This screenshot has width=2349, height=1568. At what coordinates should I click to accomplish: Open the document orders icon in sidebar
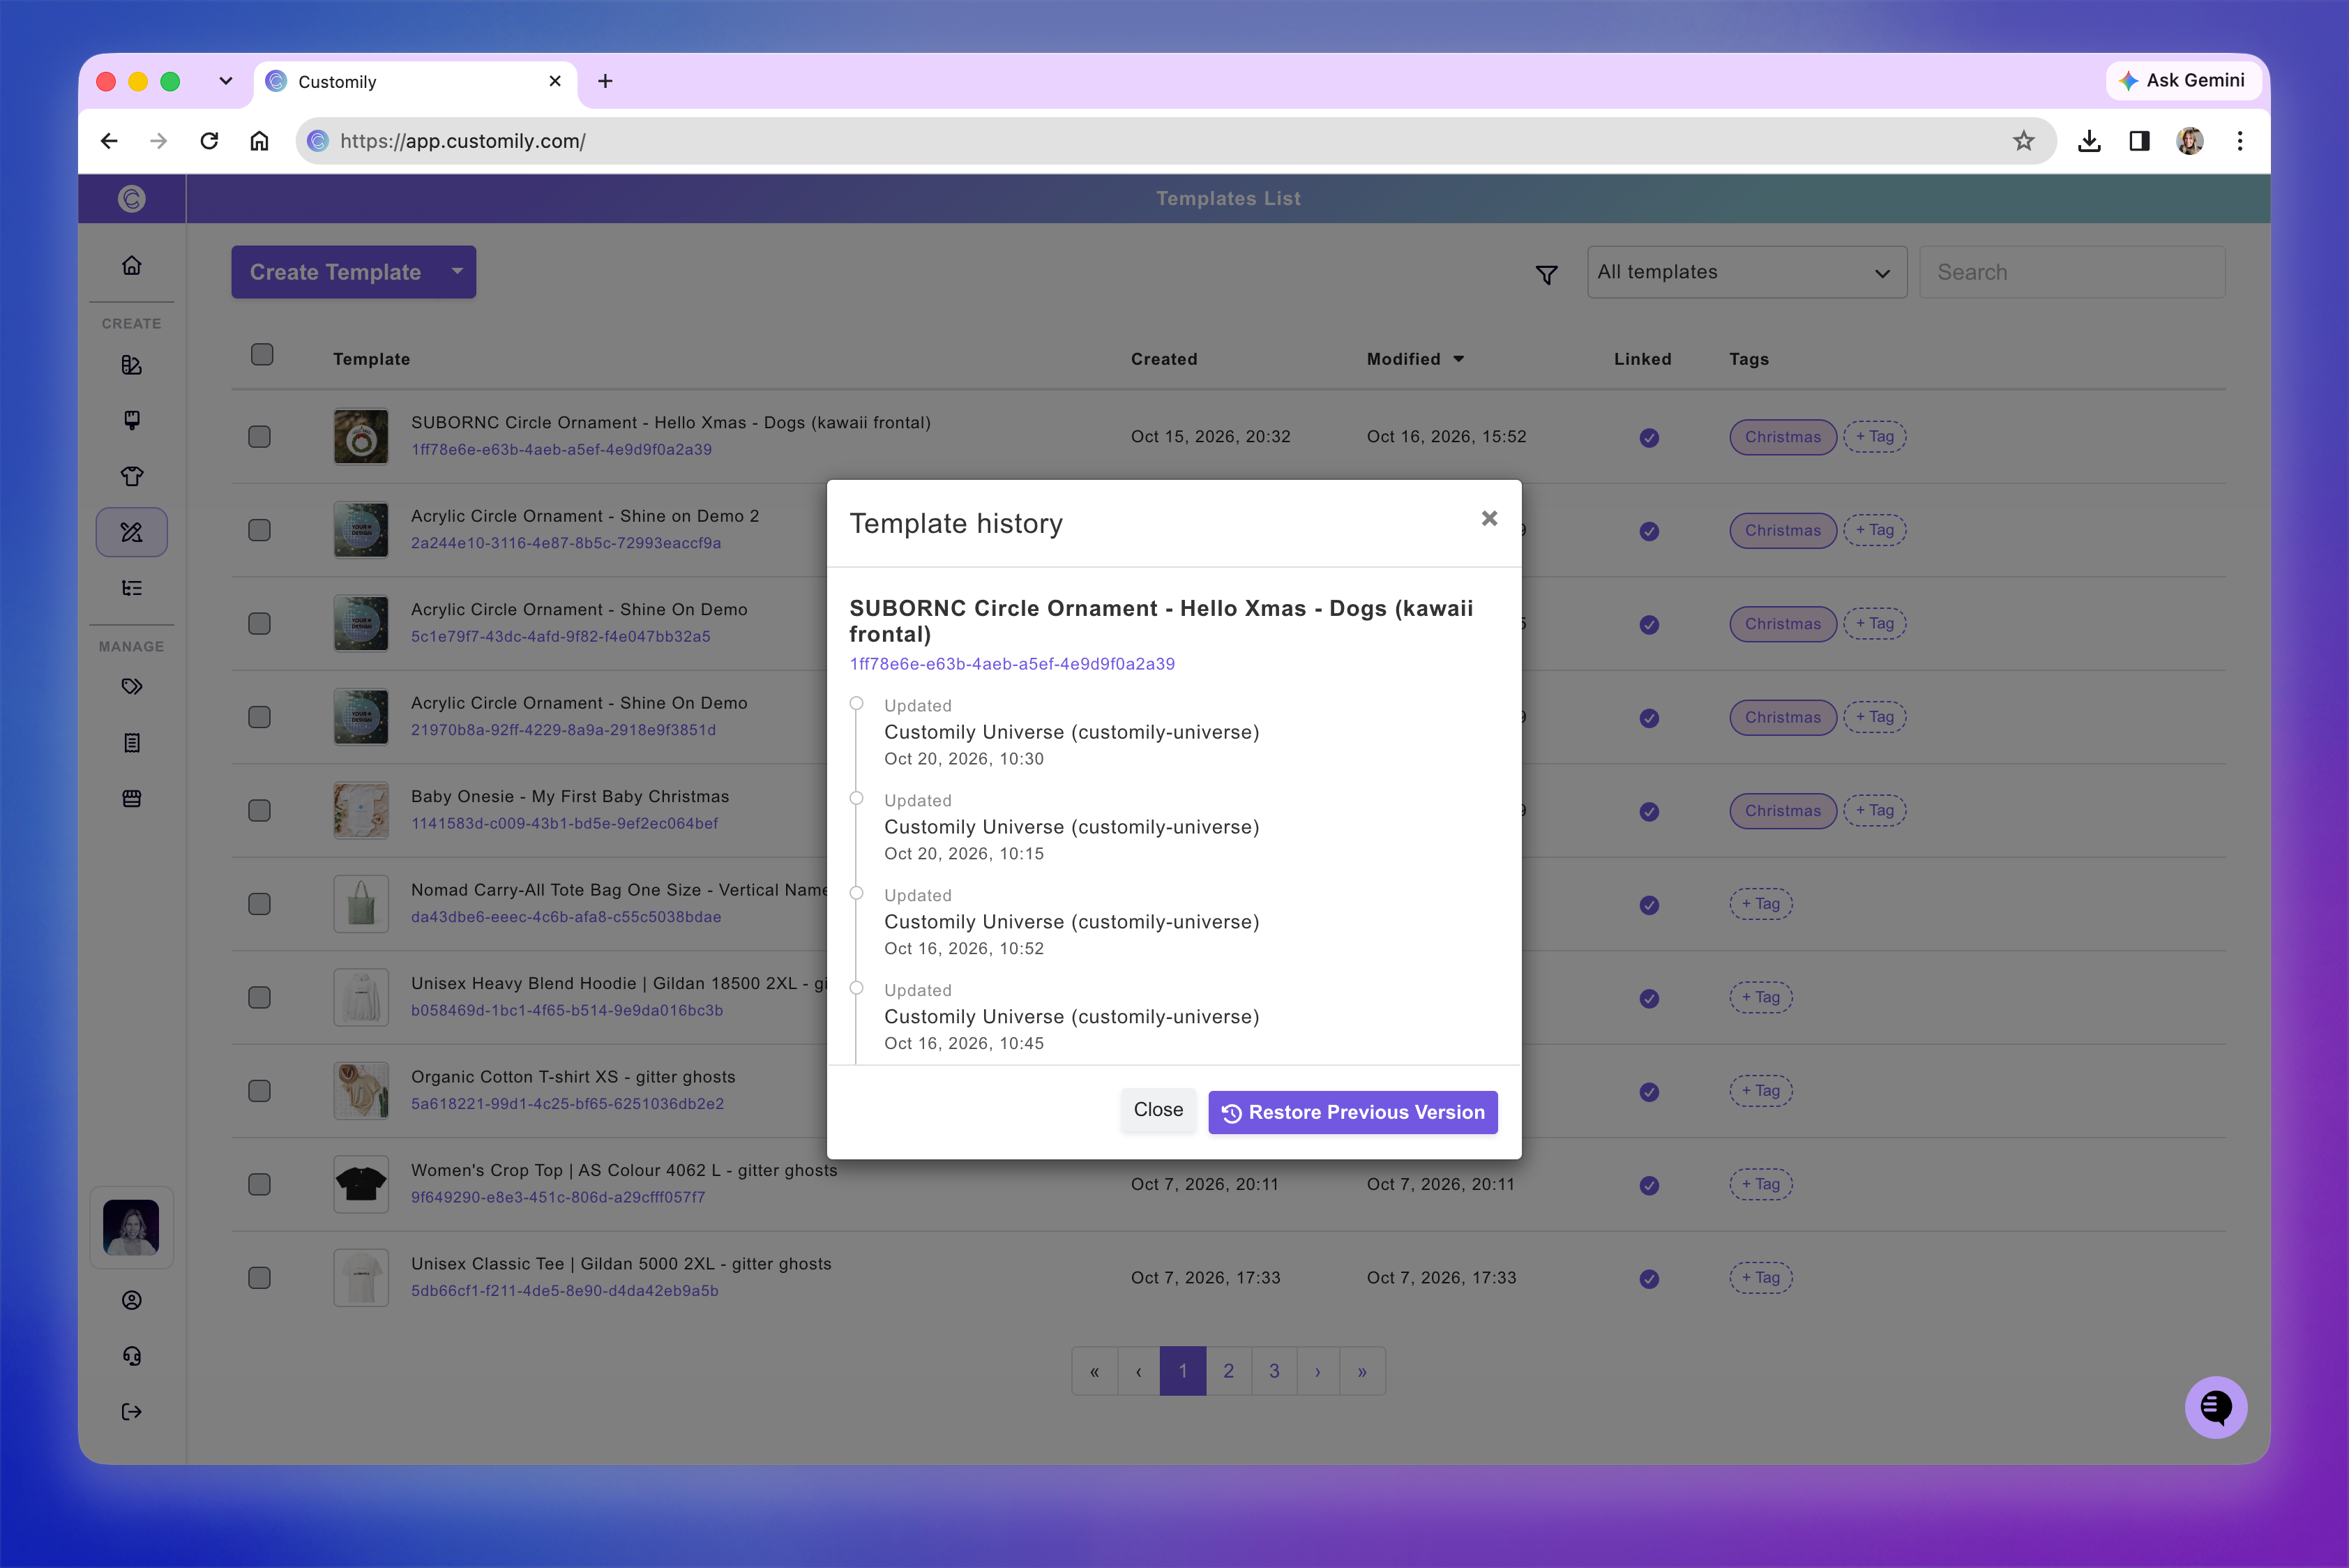click(x=131, y=743)
